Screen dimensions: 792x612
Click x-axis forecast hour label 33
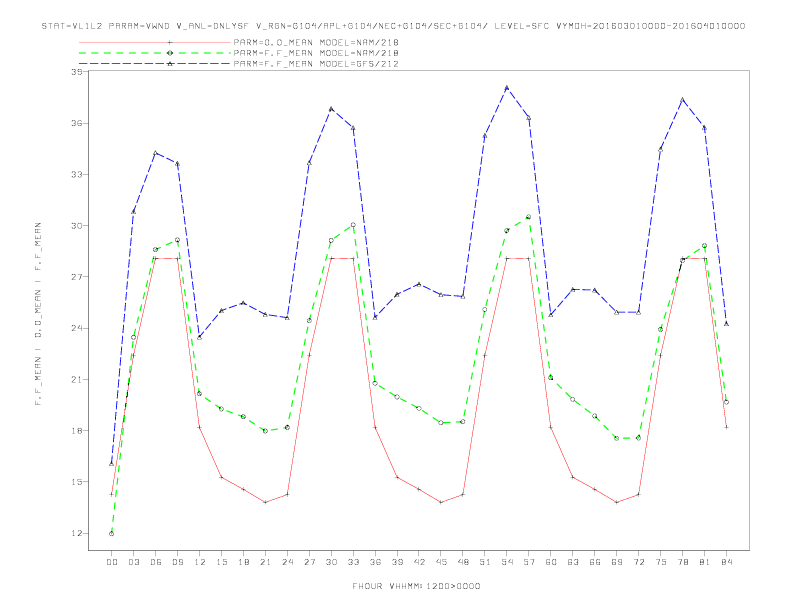point(353,562)
